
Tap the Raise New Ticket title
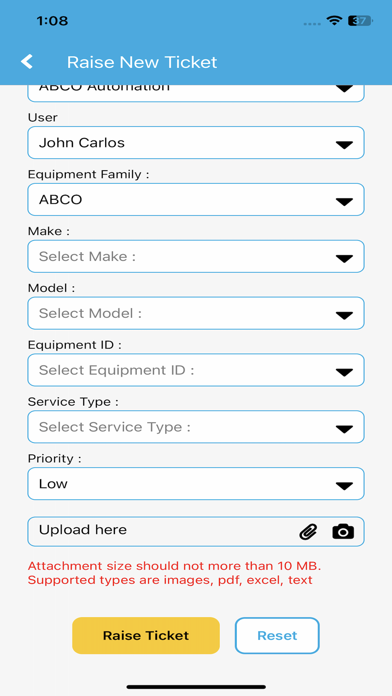tap(142, 62)
